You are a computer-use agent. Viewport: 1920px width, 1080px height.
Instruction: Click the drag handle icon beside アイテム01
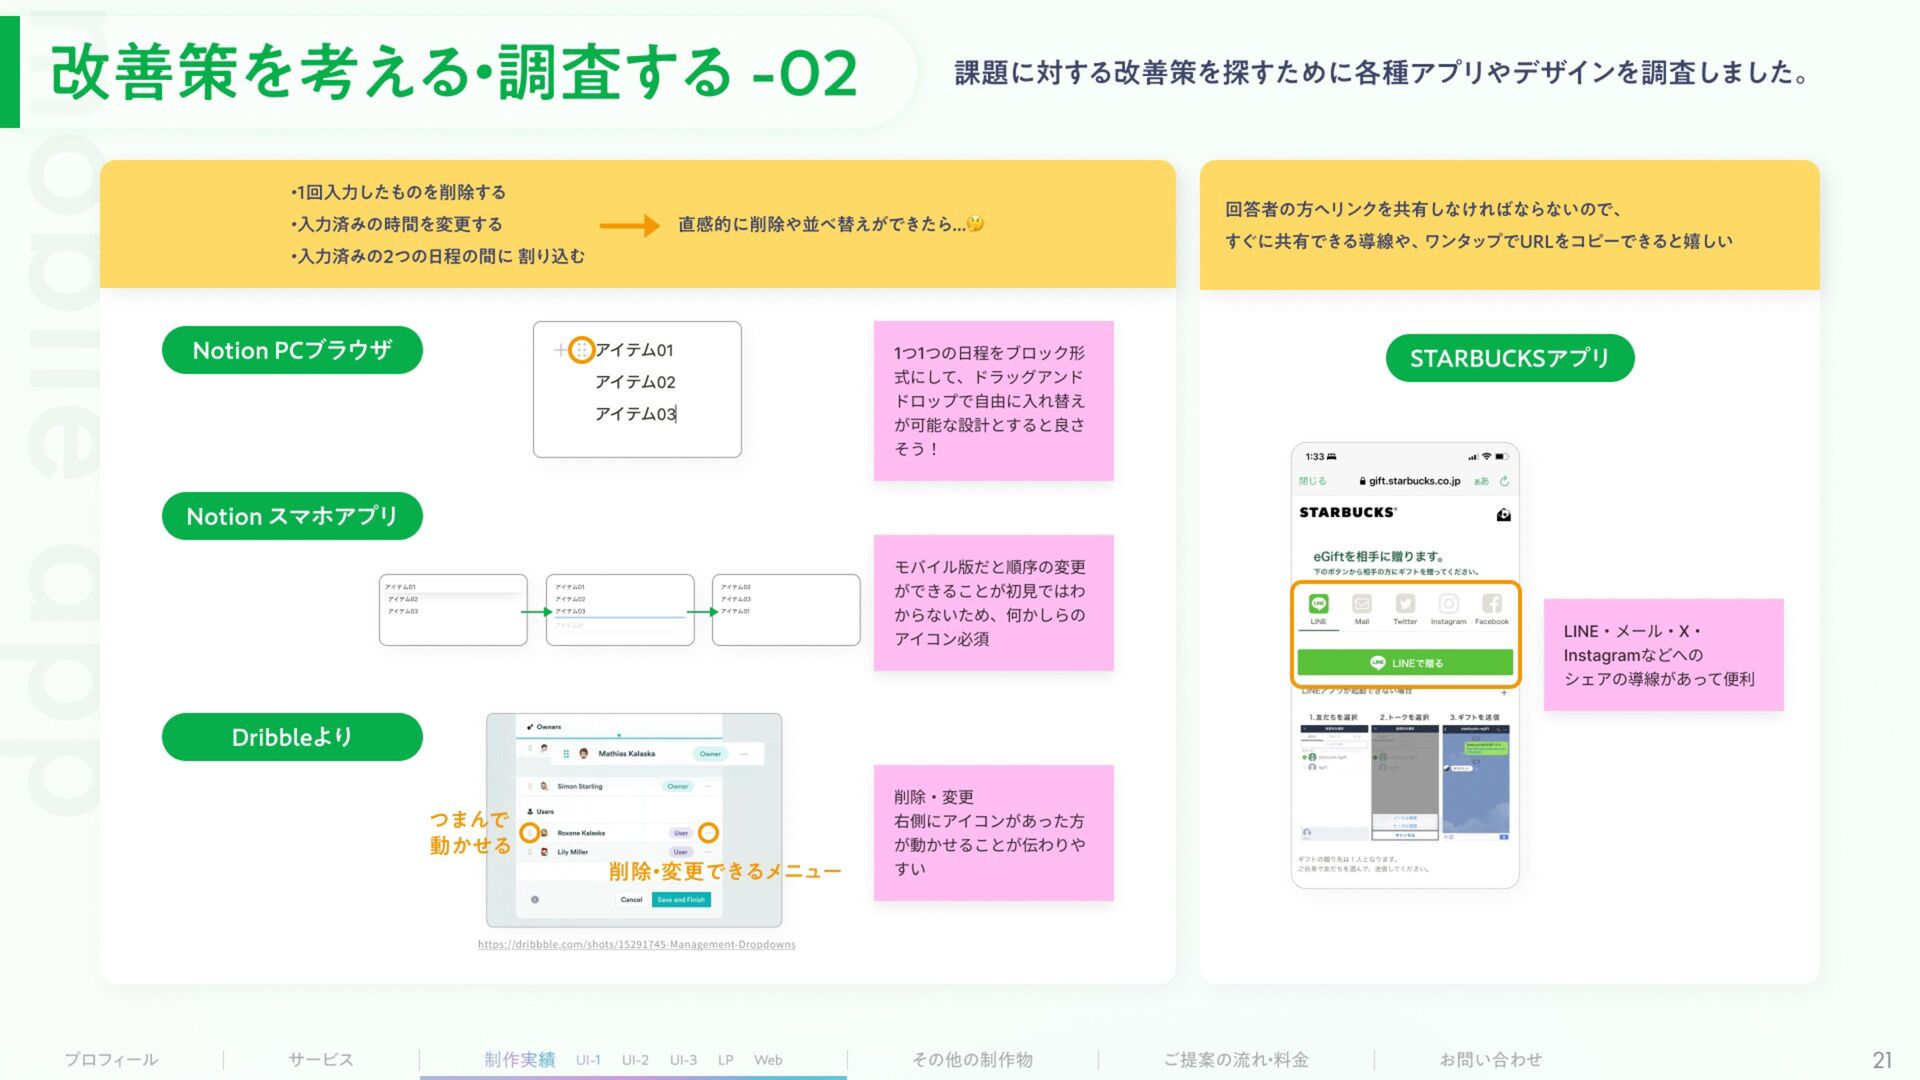click(x=581, y=350)
